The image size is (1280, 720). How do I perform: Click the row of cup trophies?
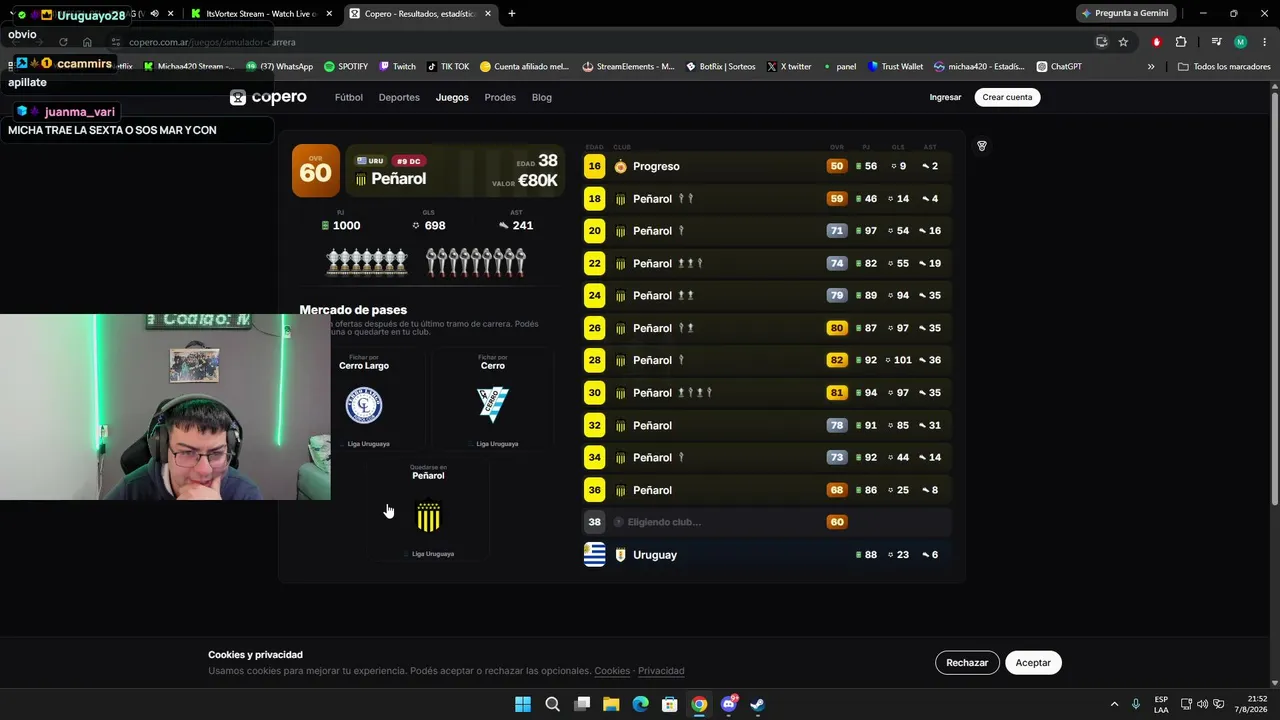click(x=476, y=261)
